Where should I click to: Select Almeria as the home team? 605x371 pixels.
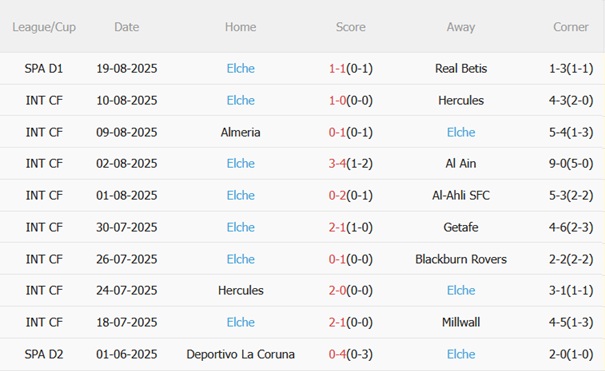tap(240, 132)
